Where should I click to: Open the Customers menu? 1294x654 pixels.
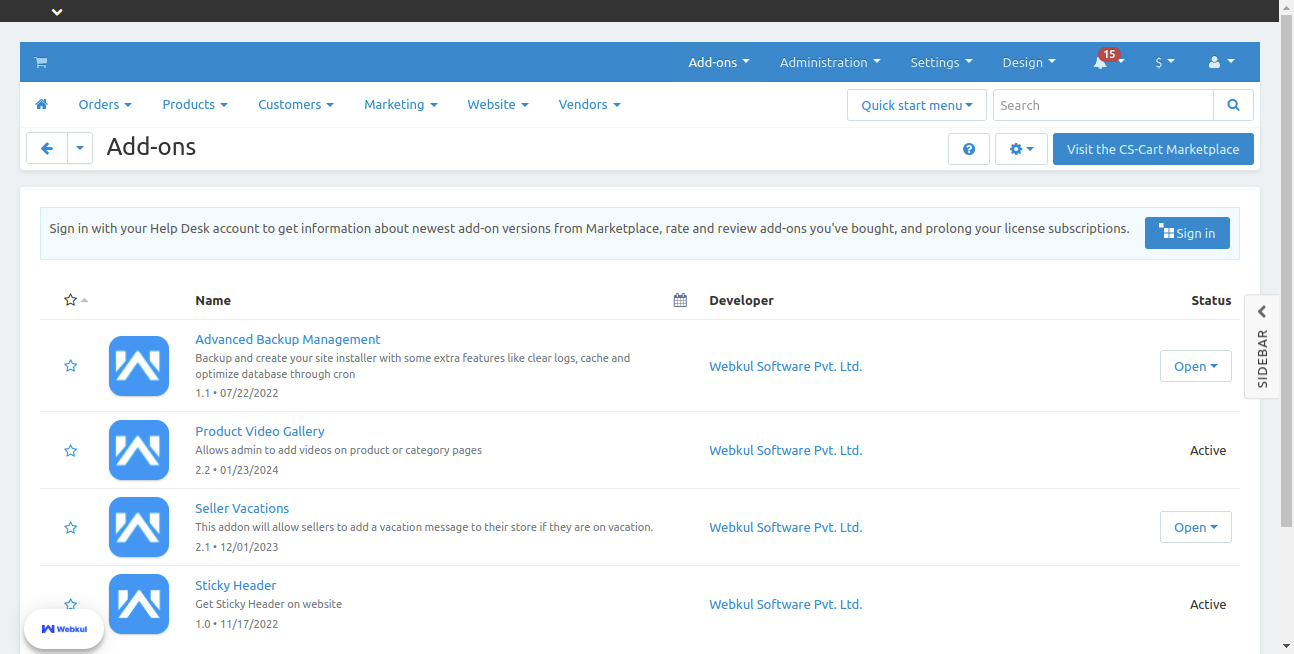click(x=296, y=104)
